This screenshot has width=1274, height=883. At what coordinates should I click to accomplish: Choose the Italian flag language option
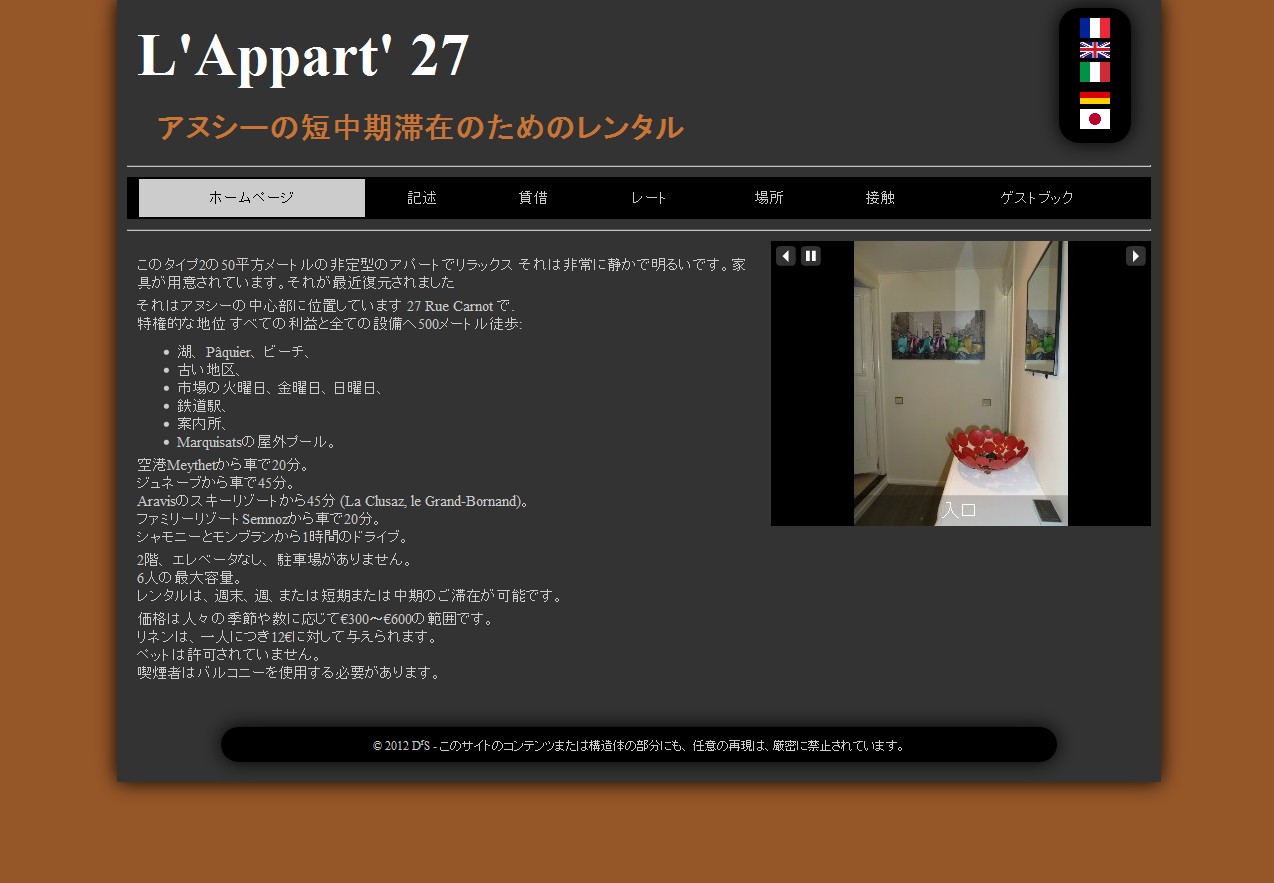pyautogui.click(x=1094, y=72)
